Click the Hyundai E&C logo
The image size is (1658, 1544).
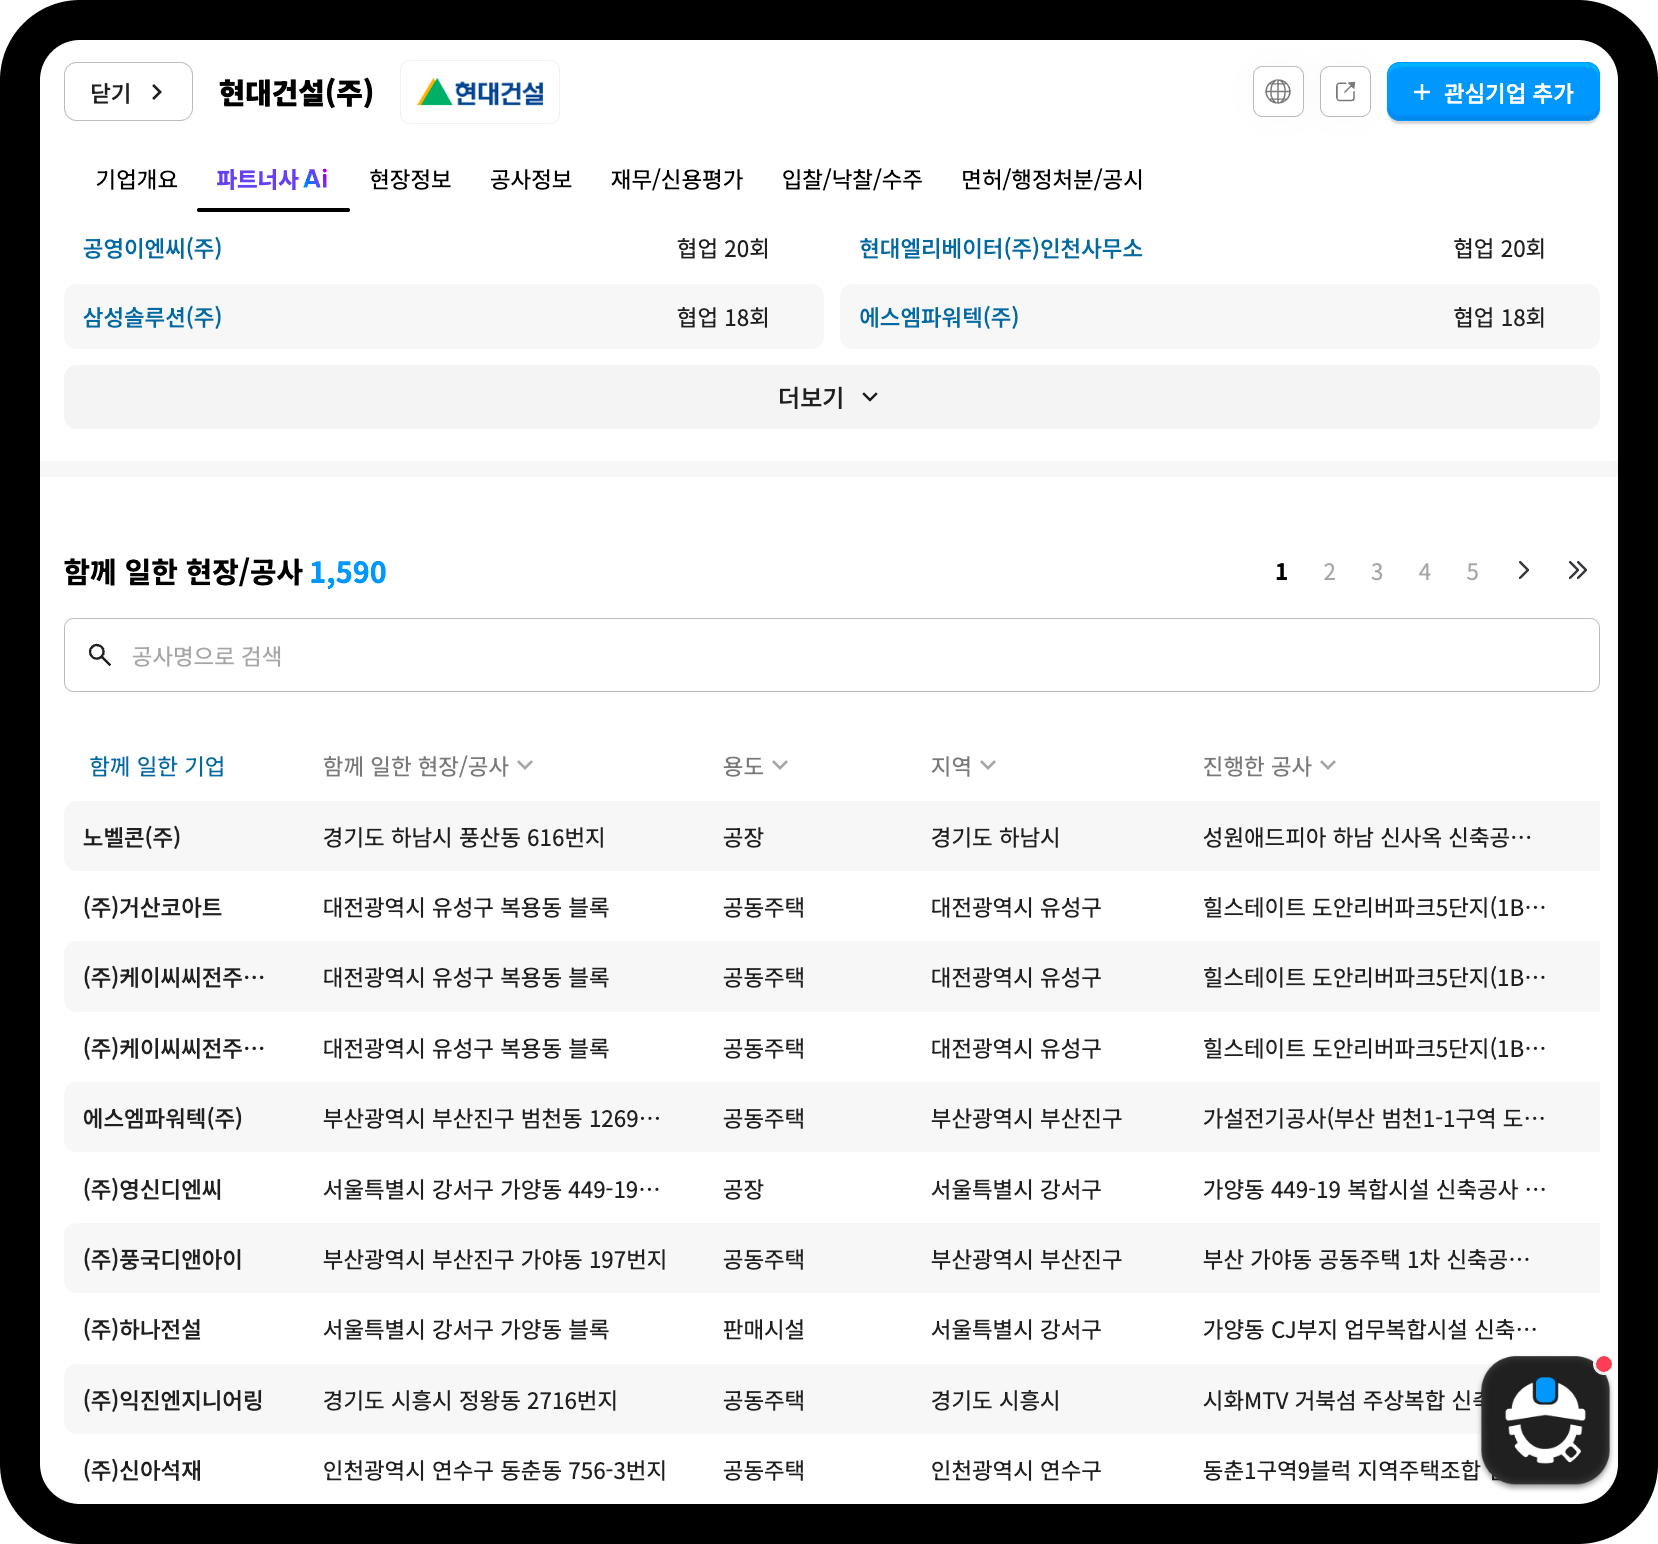(480, 92)
